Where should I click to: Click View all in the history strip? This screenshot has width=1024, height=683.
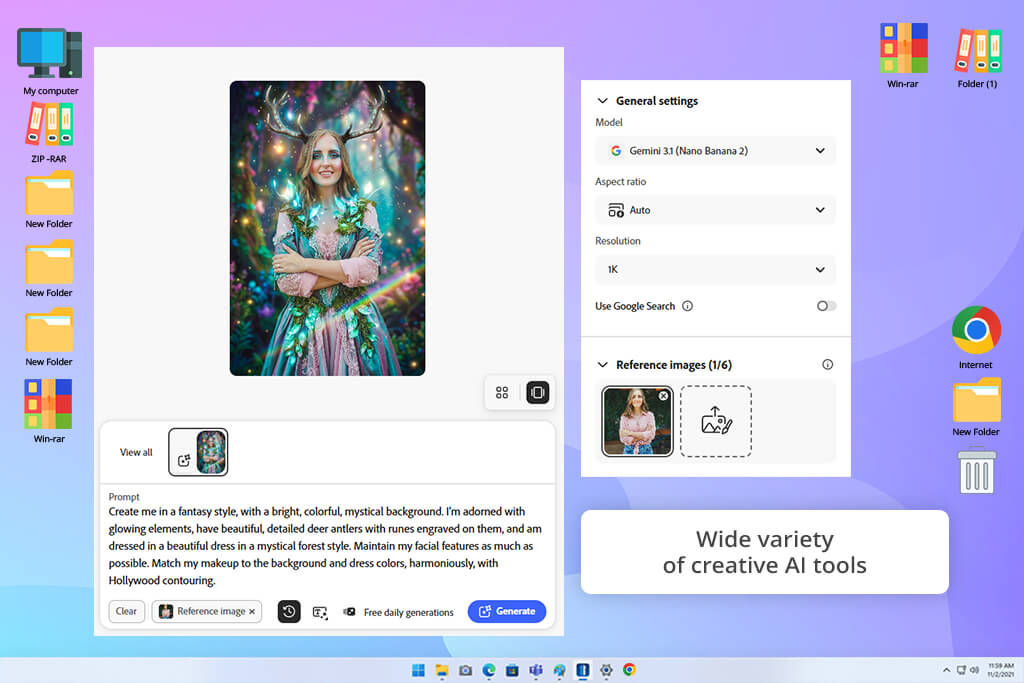[x=136, y=452]
